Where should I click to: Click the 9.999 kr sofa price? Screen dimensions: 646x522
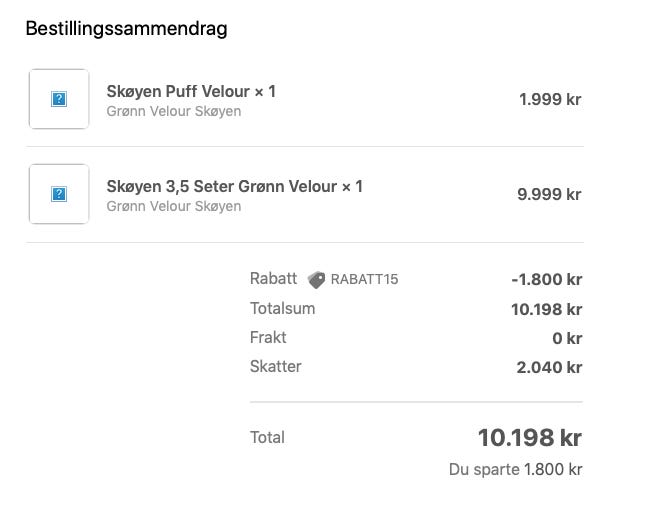pos(548,194)
